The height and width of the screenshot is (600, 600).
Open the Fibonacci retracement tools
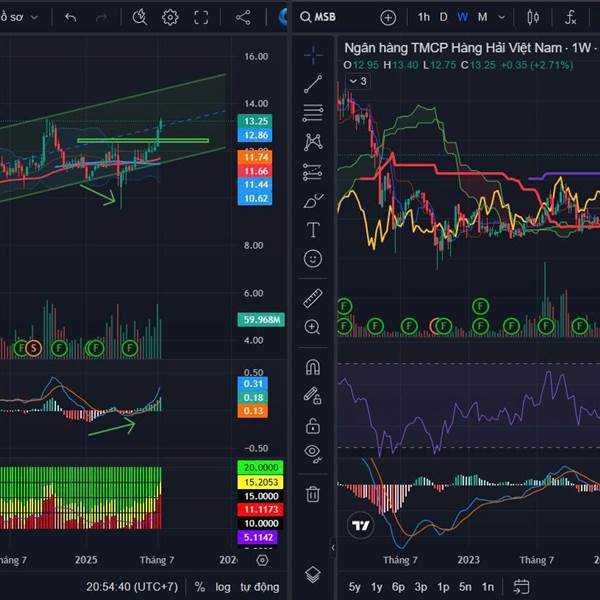(x=313, y=113)
